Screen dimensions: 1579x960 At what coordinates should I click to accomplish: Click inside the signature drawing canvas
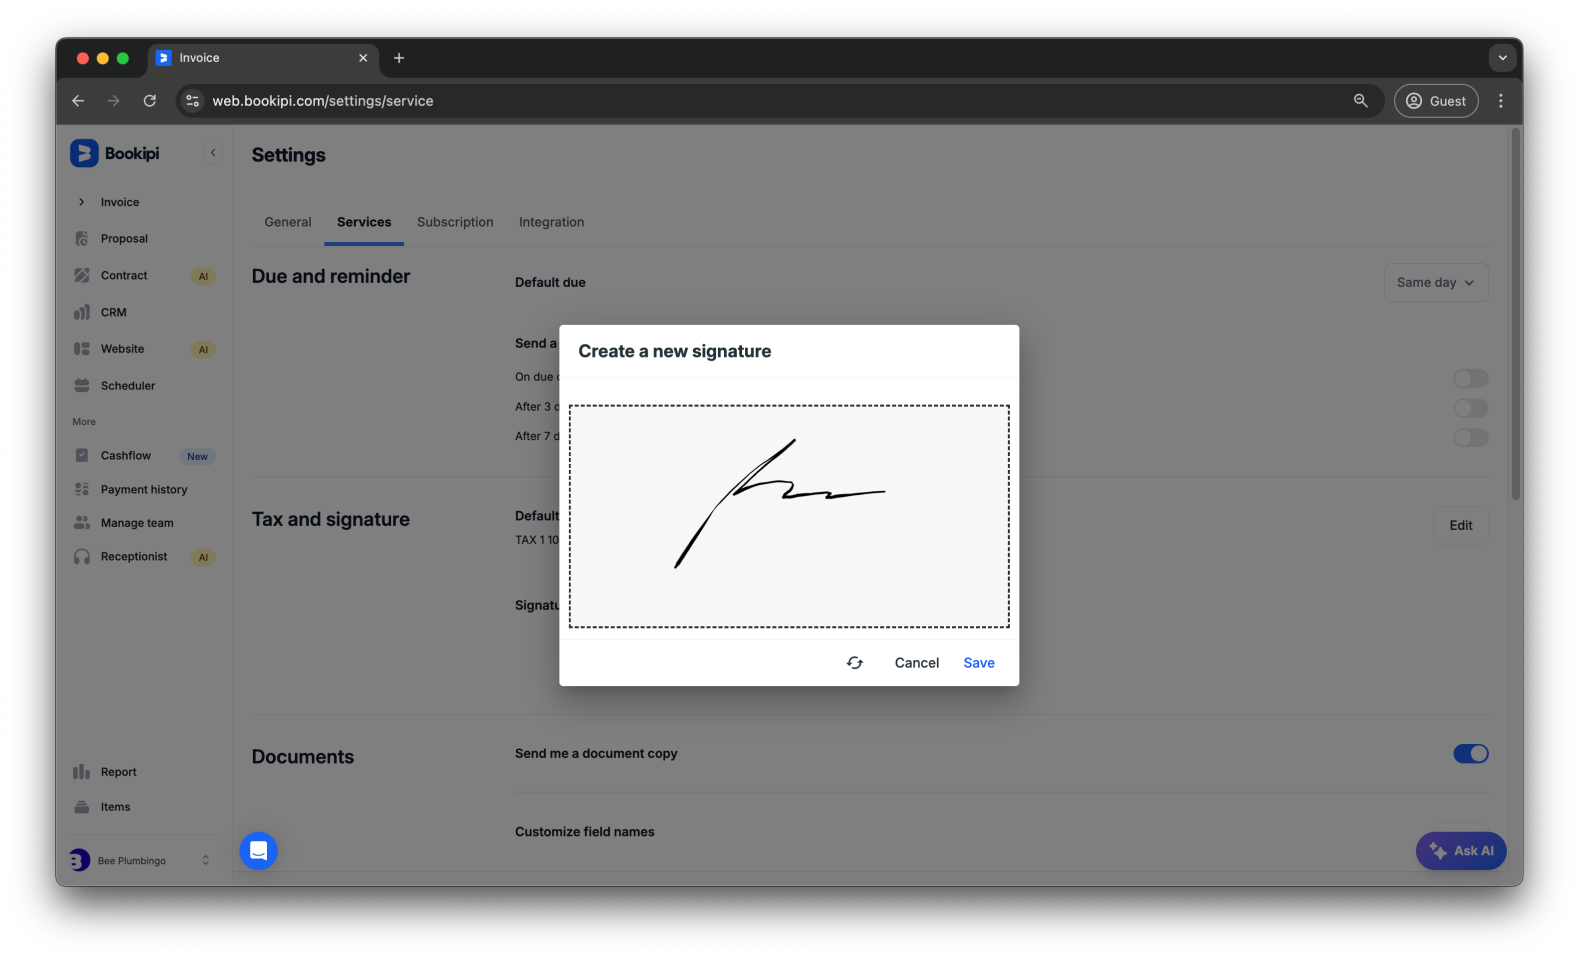[x=789, y=517]
